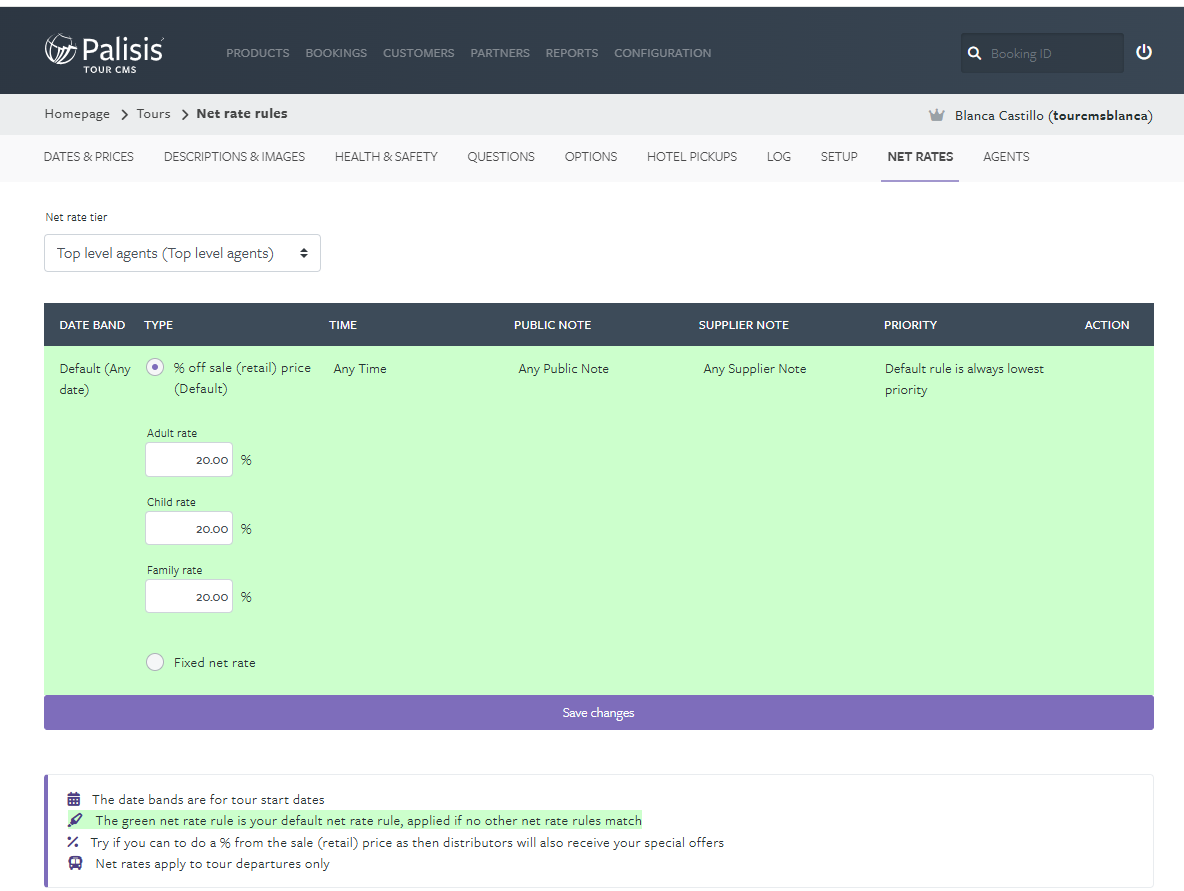1184x891 pixels.
Task: Switch to the Hotel Pickups tab
Action: 692,157
